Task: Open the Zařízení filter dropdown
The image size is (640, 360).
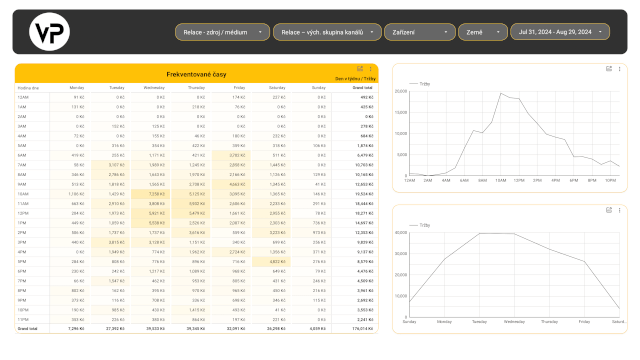Action: pos(420,32)
